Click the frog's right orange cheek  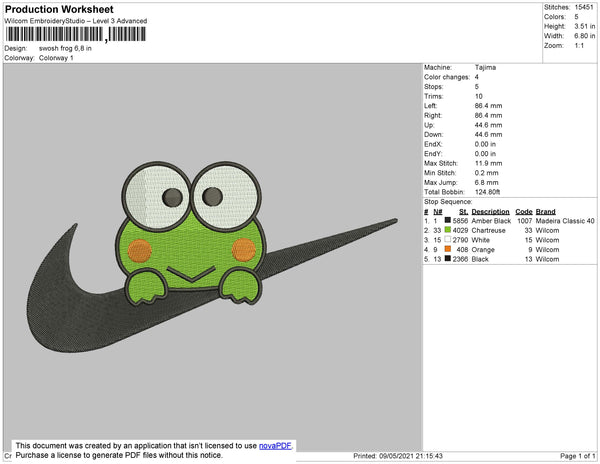(x=244, y=250)
